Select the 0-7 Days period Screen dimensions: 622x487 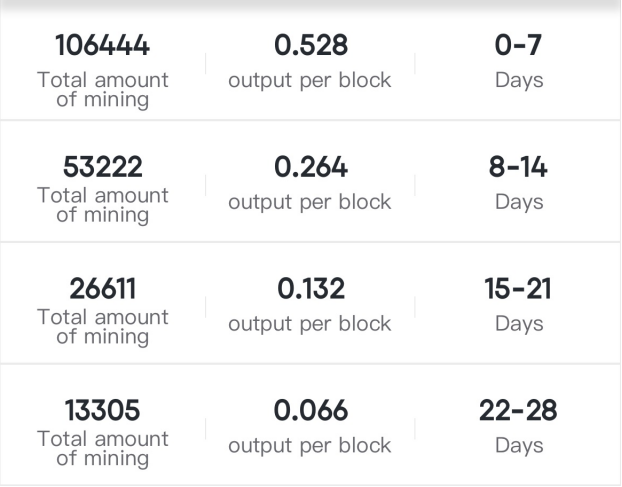tap(518, 45)
